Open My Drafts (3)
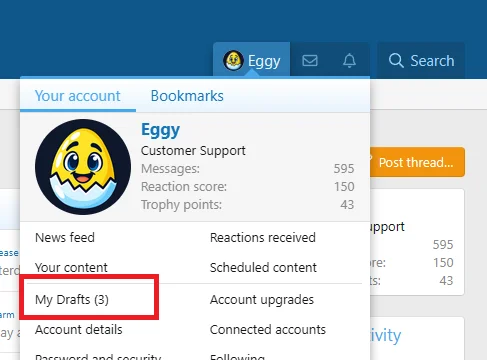Image resolution: width=487 pixels, height=360 pixels. 72,299
